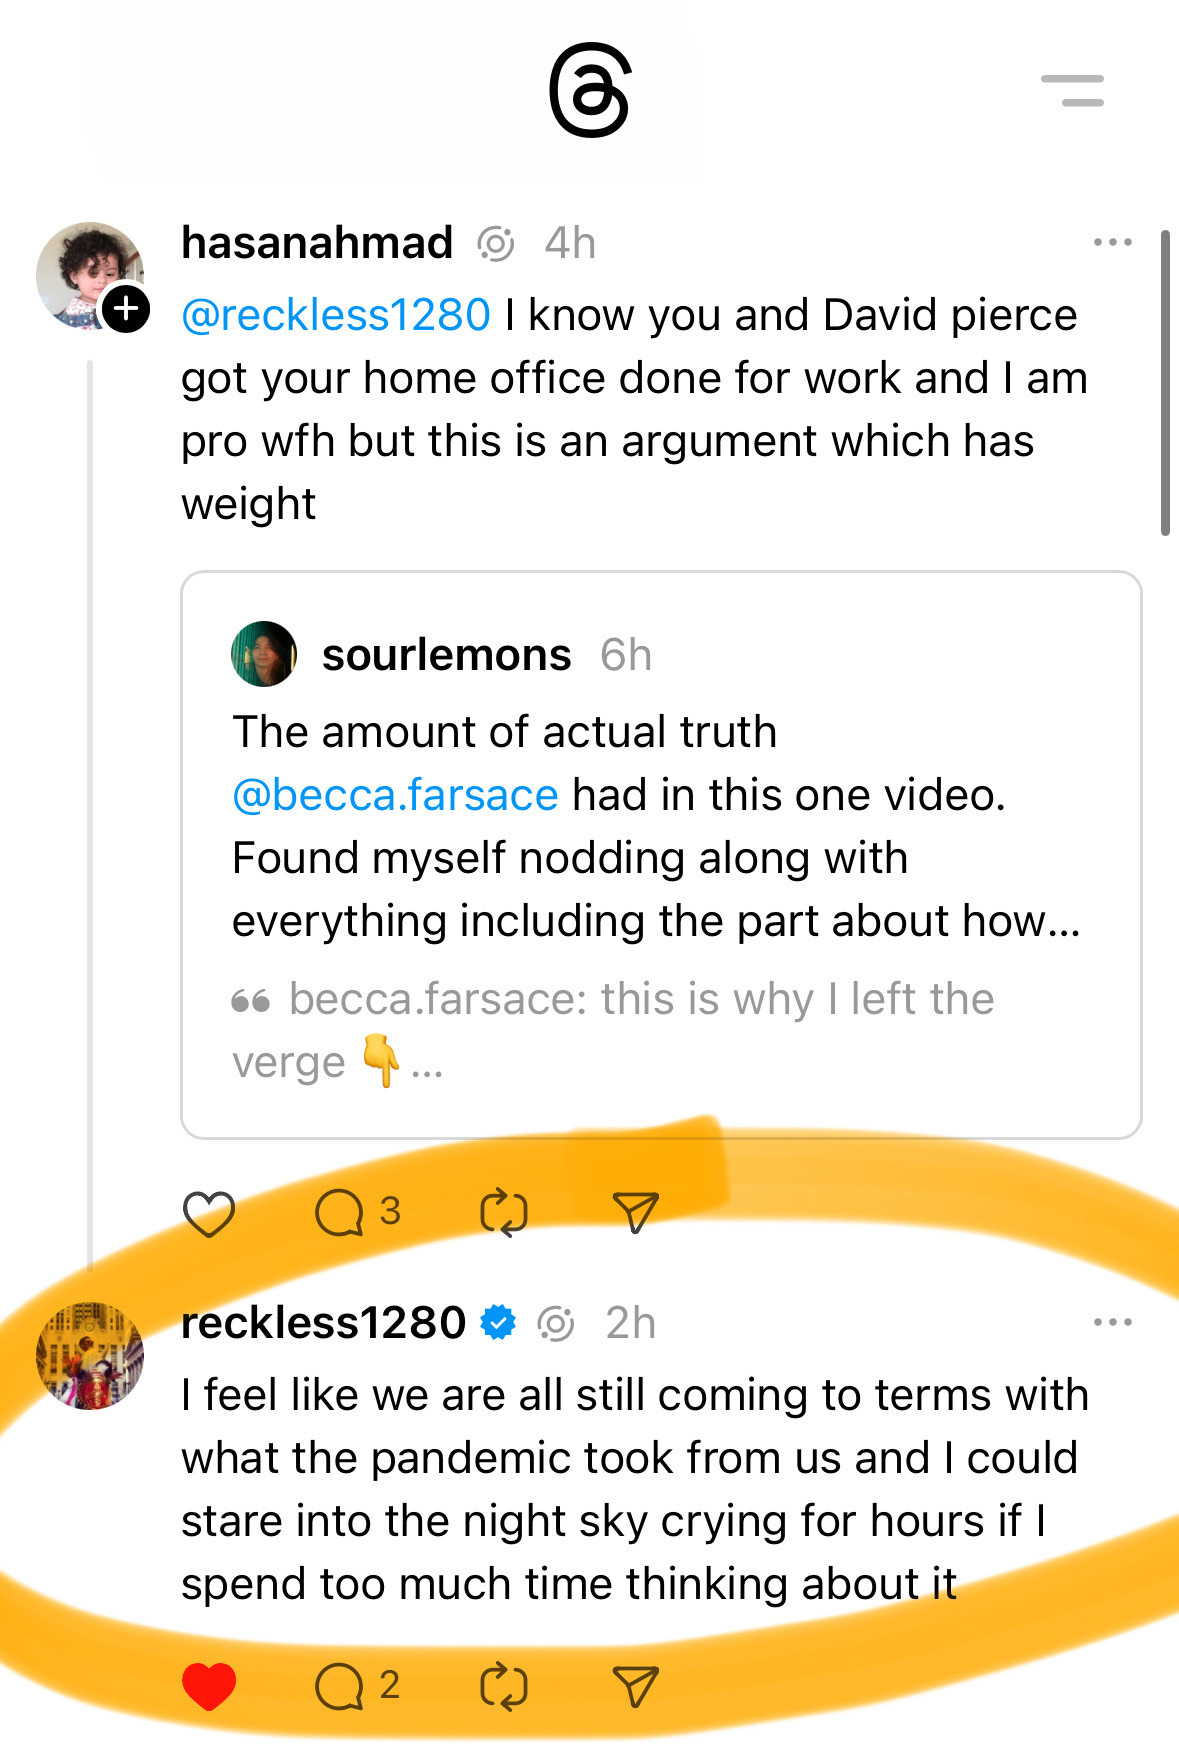The width and height of the screenshot is (1179, 1752).
Task: Open more options on reckless1280's reply
Action: pos(1112,1322)
